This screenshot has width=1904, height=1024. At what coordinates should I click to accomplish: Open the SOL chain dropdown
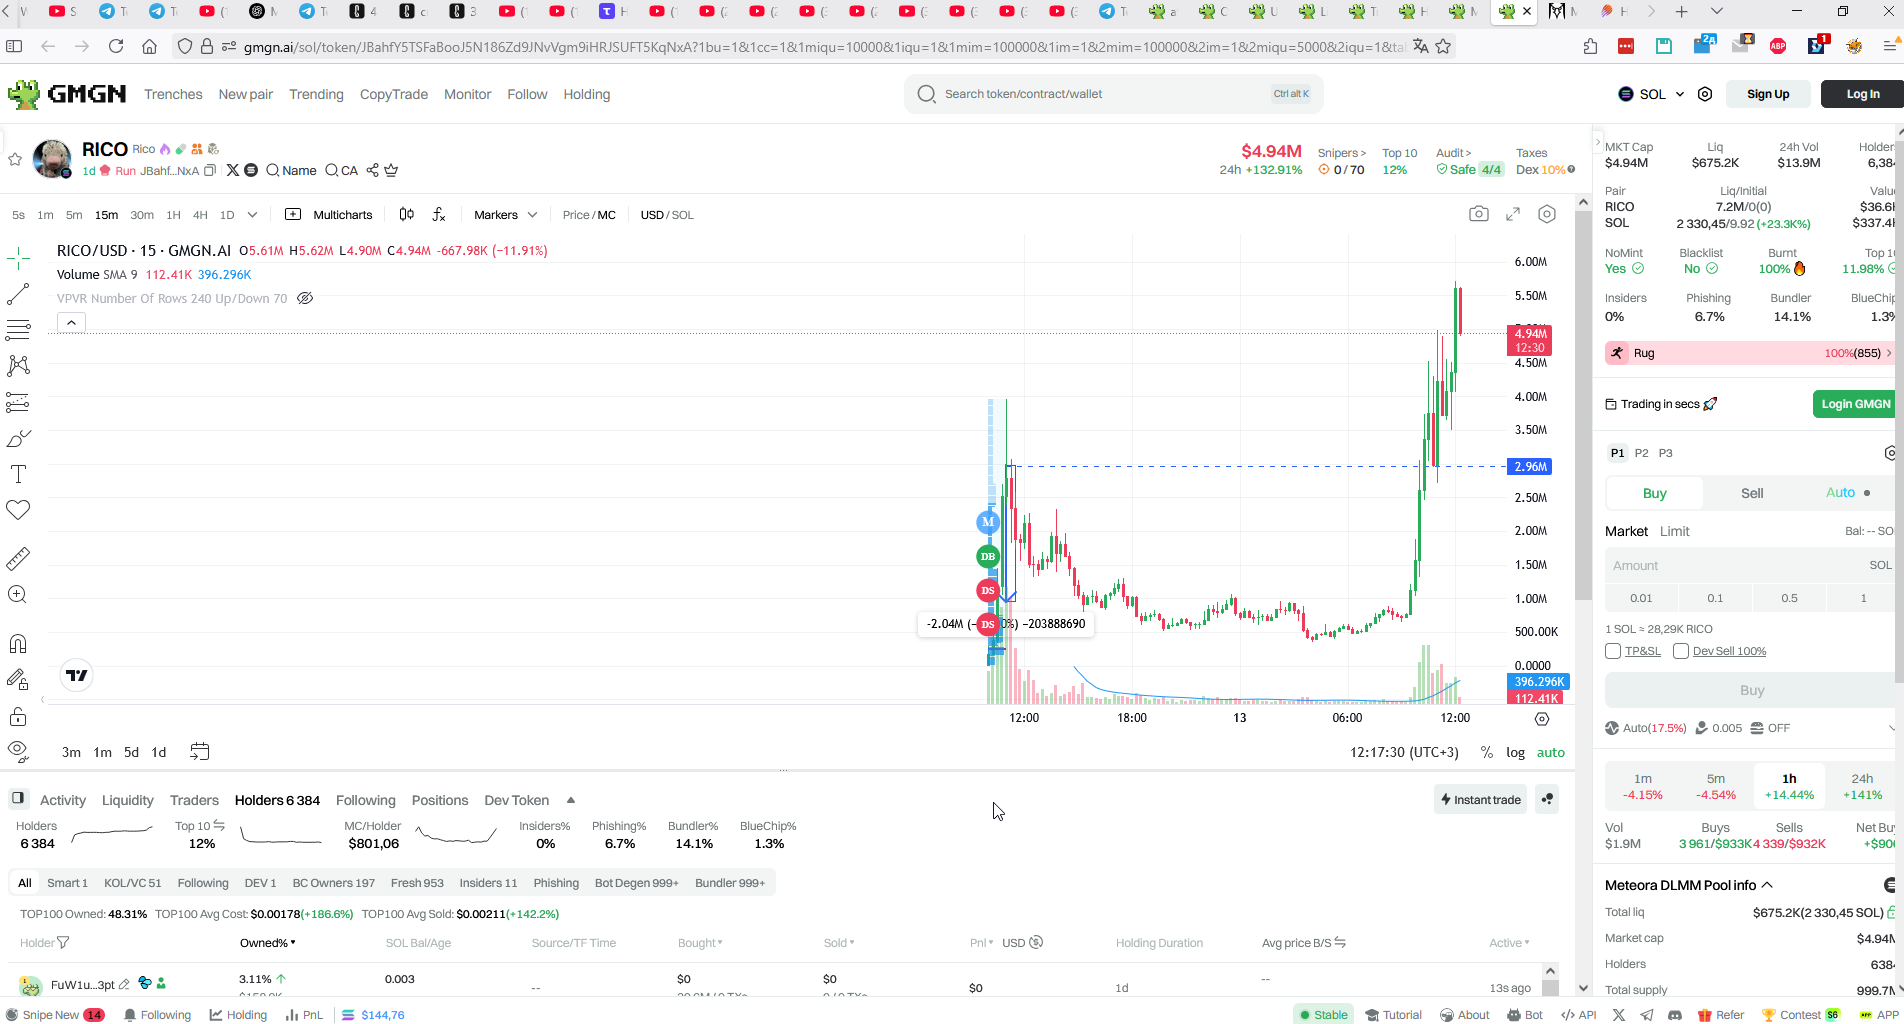[x=1651, y=94]
